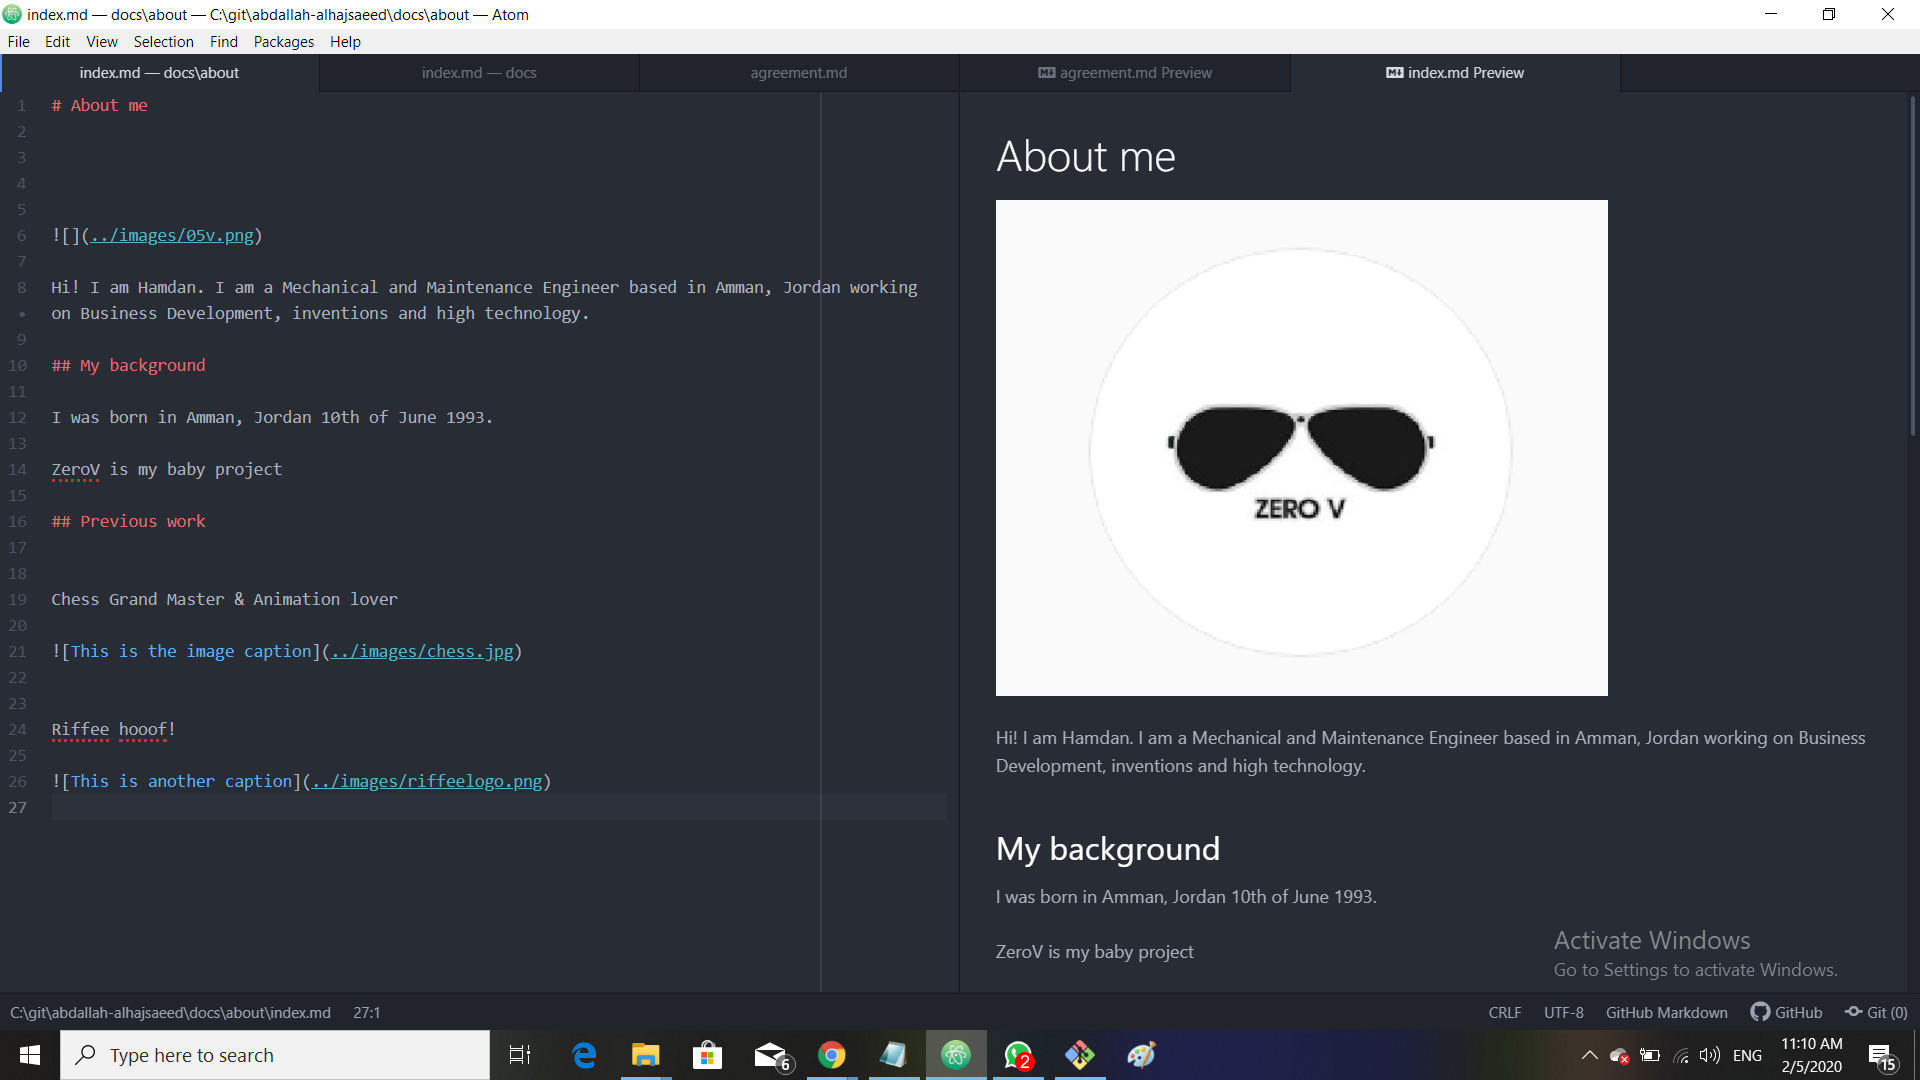Select the index.md — docs\about tab
The image size is (1920, 1080).
[157, 71]
